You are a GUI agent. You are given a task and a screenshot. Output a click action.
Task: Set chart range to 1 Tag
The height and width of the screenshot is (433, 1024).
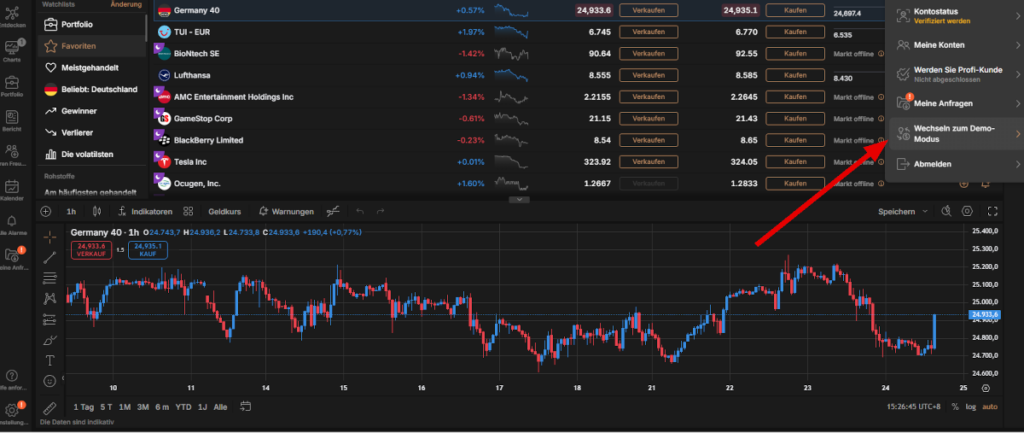click(84, 407)
